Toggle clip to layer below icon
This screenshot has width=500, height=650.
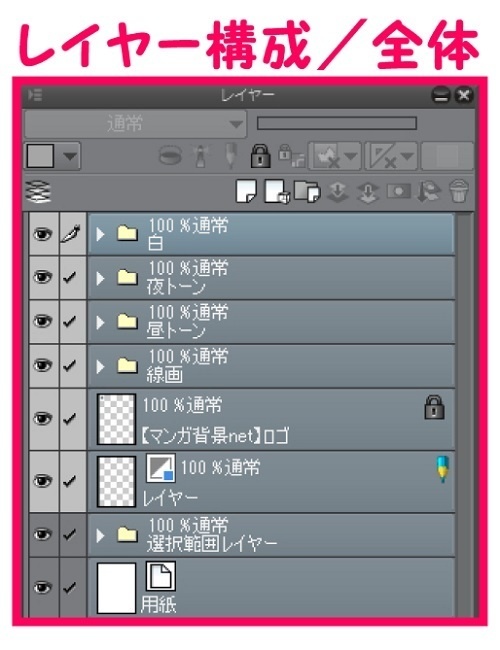tap(170, 155)
